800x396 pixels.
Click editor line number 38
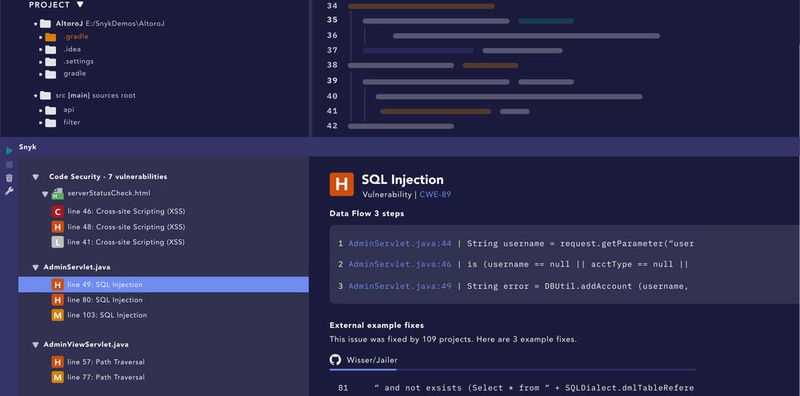(x=332, y=65)
